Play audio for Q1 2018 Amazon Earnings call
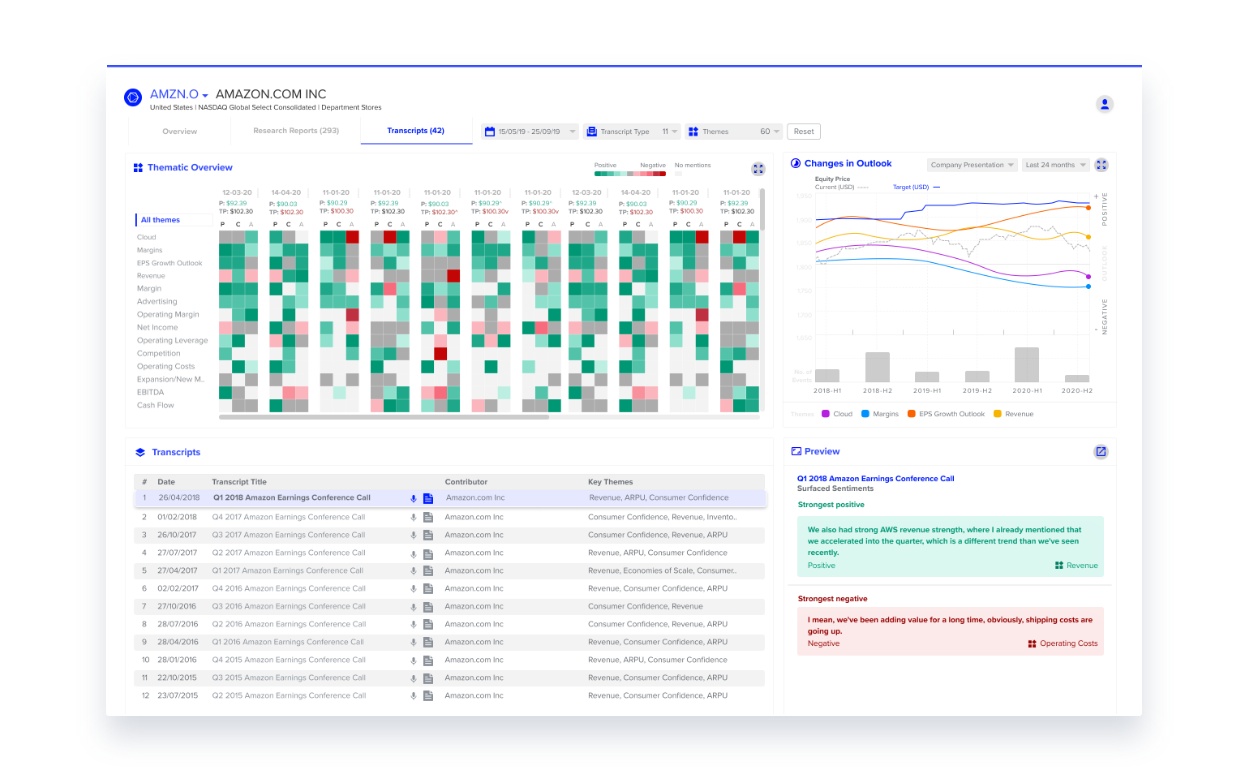The width and height of the screenshot is (1248, 782). 413,498
